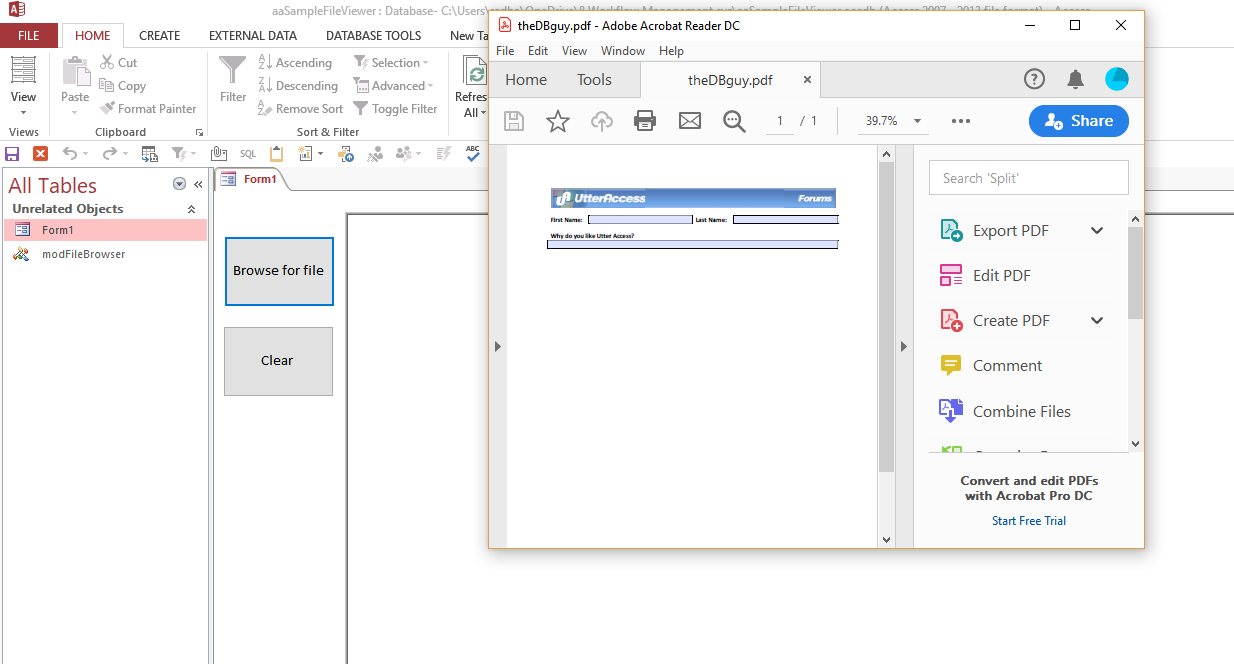Select the Format Painter tool
This screenshot has width=1234, height=664.
click(x=148, y=108)
